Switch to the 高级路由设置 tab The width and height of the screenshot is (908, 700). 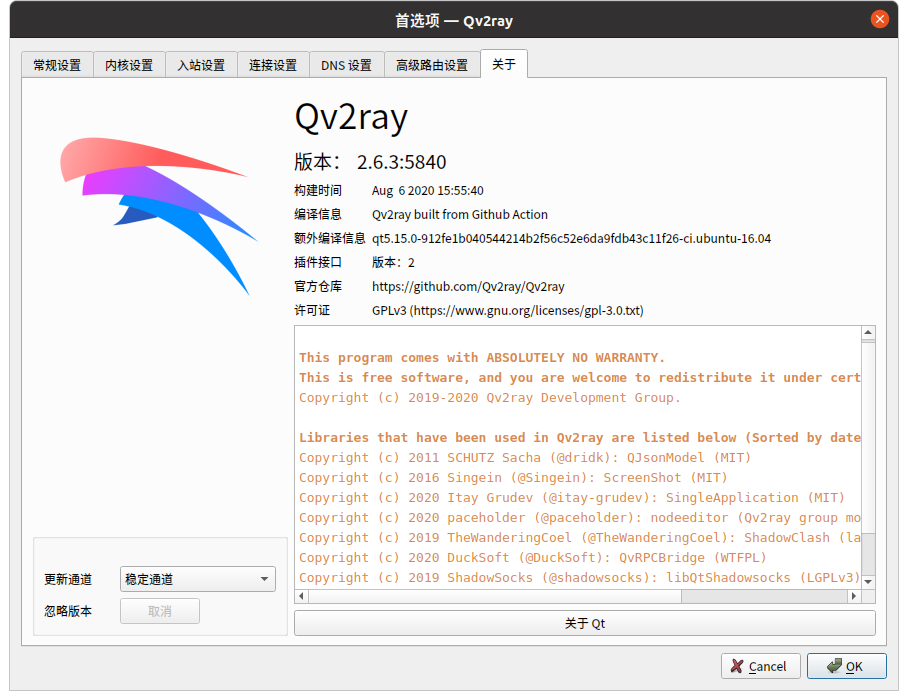(x=431, y=63)
